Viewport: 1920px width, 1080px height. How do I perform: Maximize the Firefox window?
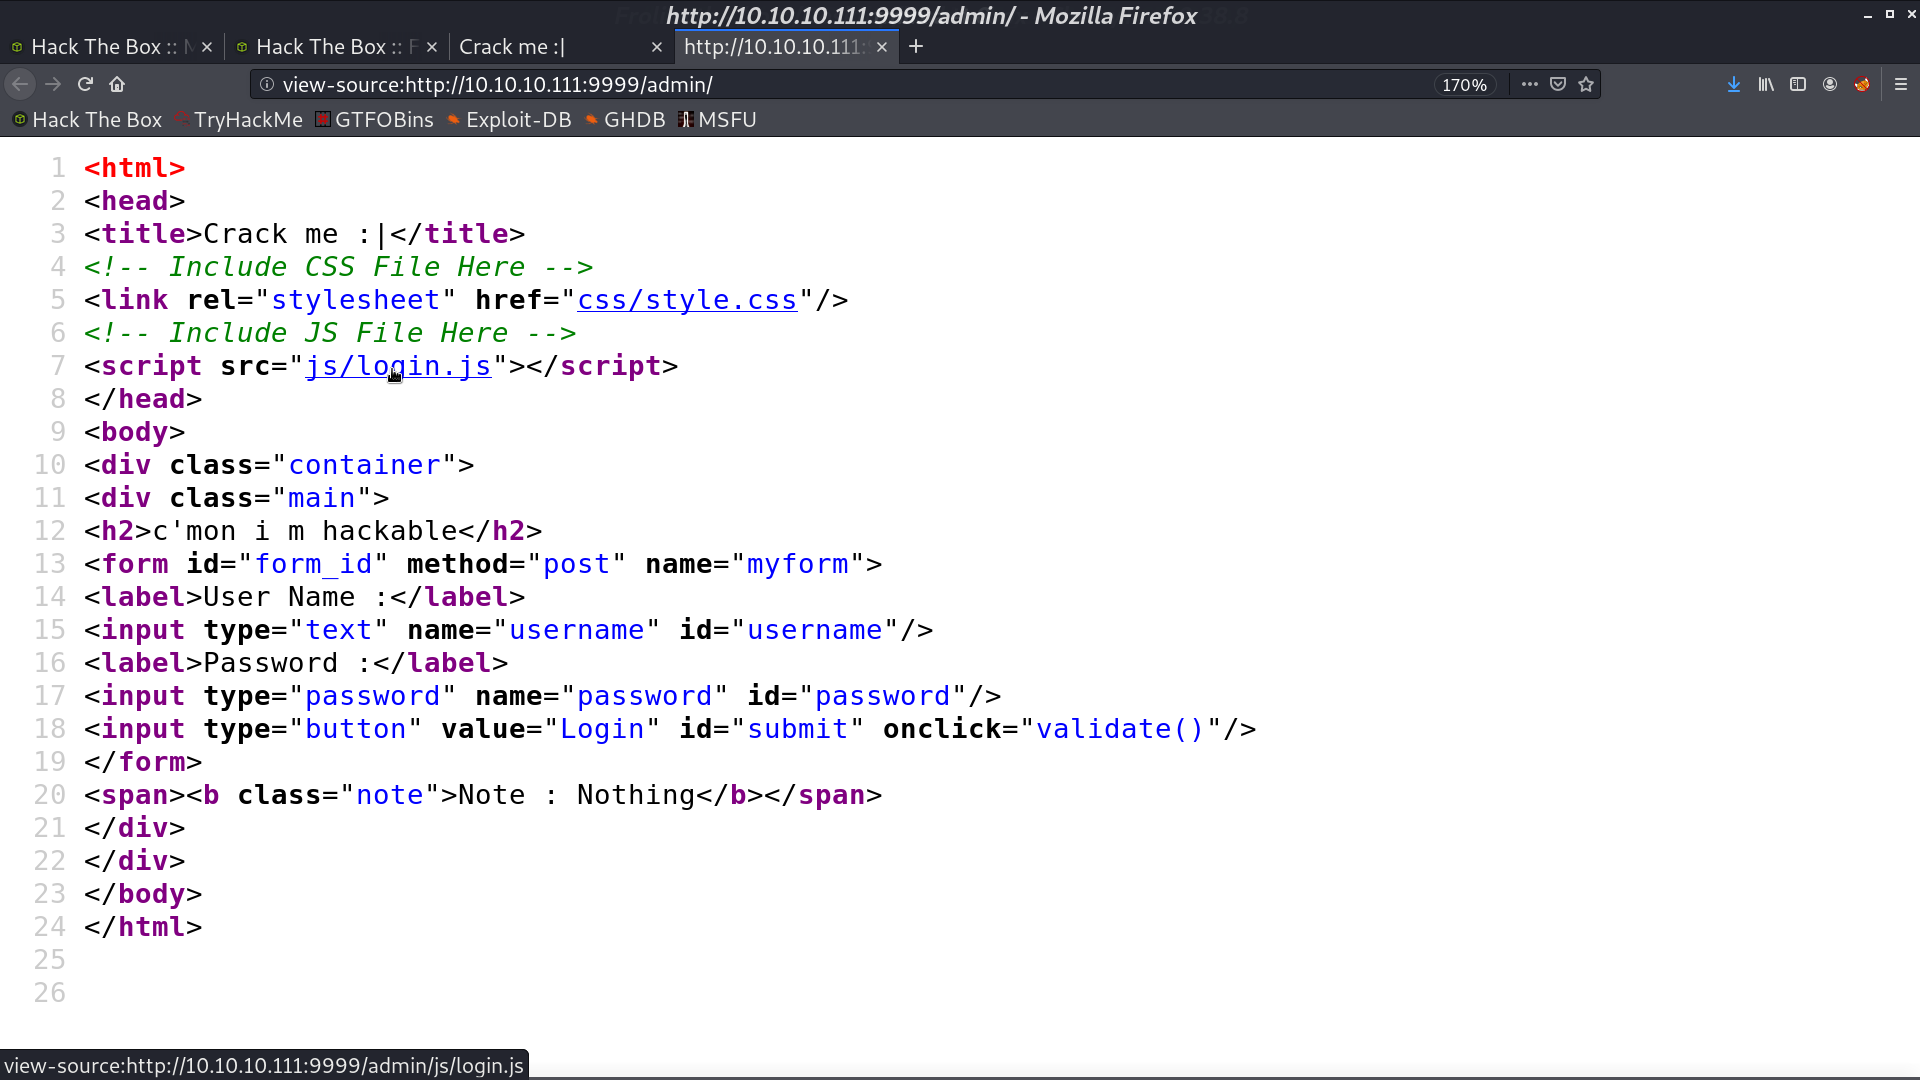coord(1889,15)
